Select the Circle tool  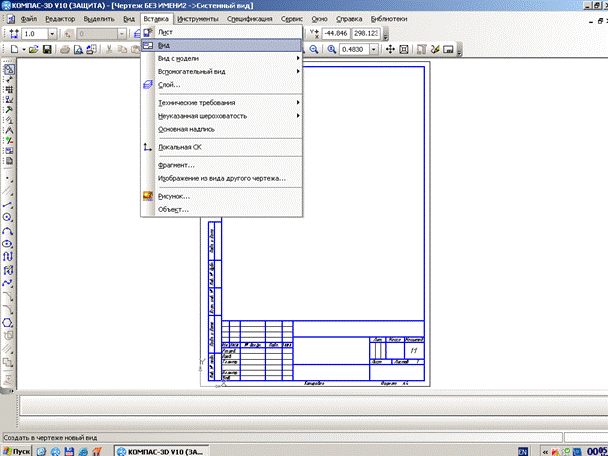click(x=8, y=218)
